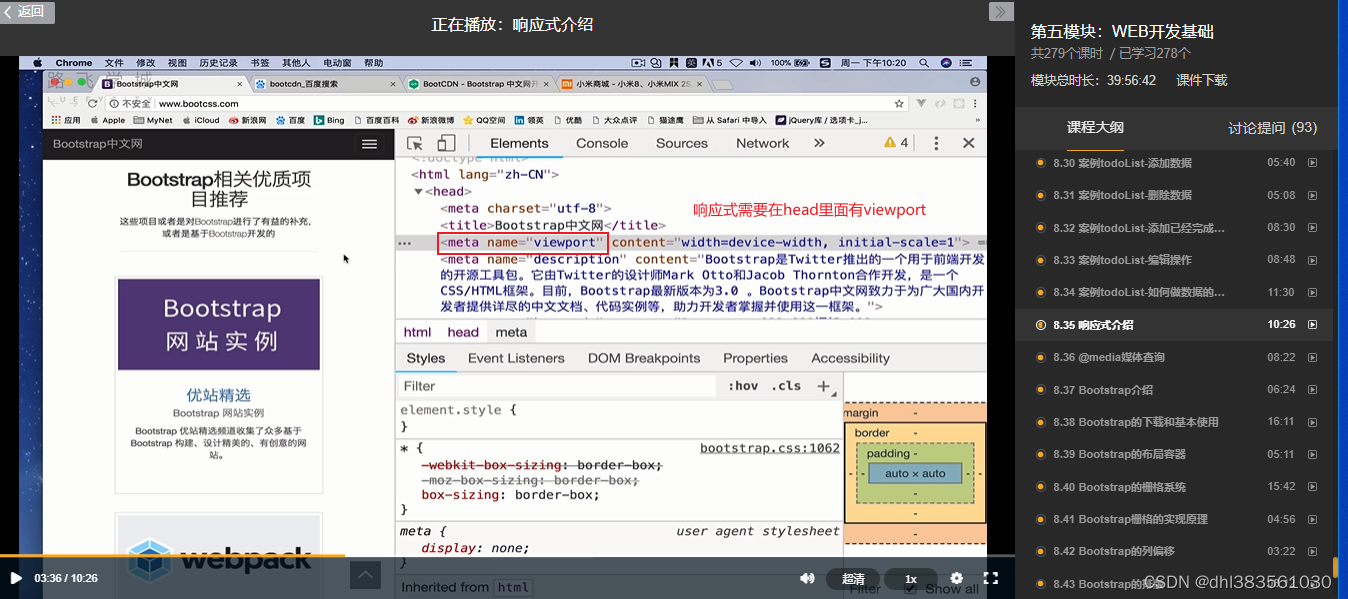Open the 历史记录 menu in menu bar

click(x=218, y=63)
